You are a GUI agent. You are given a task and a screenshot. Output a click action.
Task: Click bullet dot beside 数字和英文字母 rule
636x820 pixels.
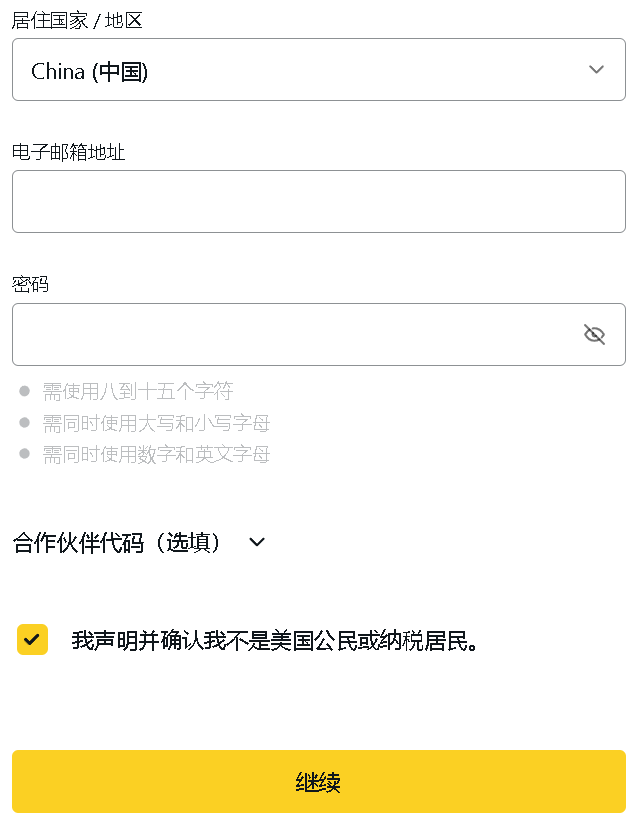(x=25, y=454)
